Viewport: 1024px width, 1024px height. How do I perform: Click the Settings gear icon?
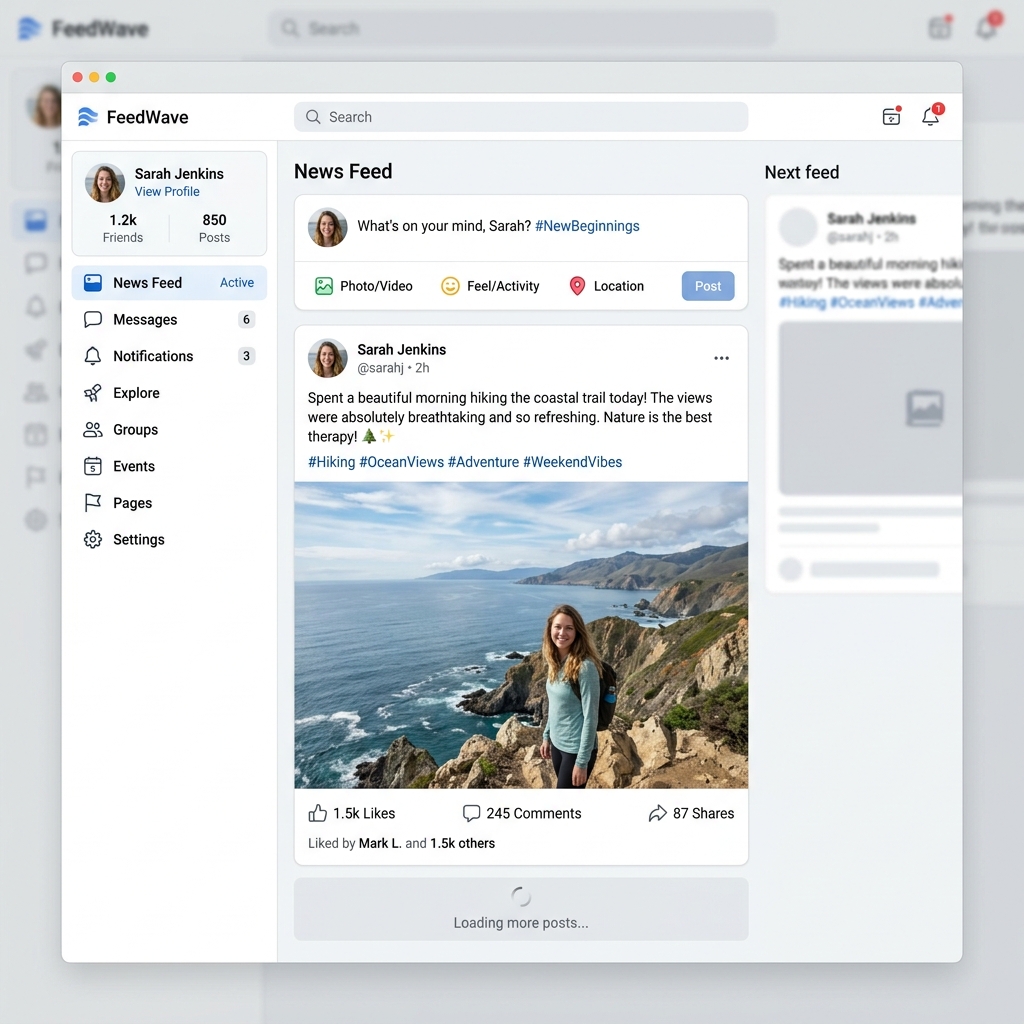click(93, 539)
